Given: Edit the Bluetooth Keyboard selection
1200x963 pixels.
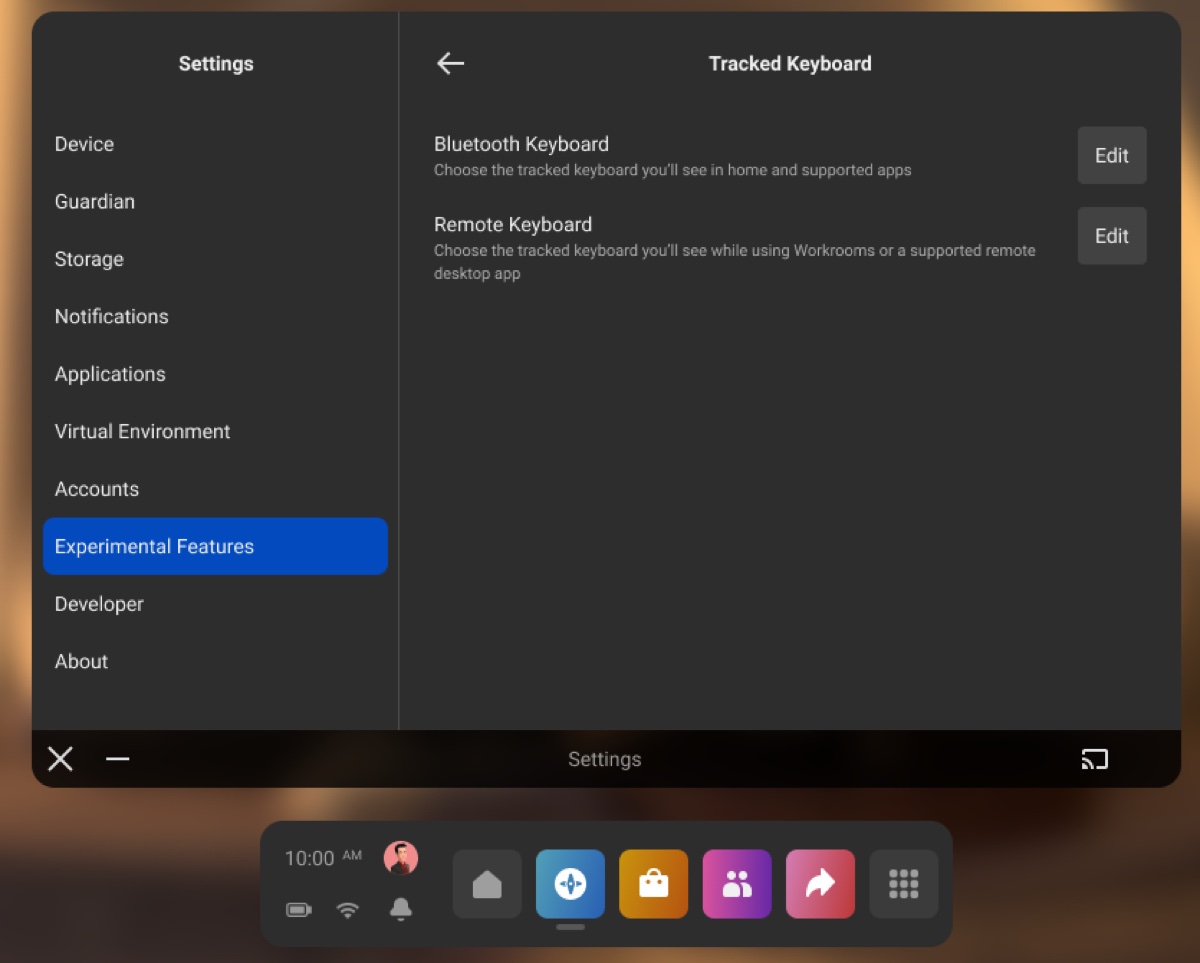Looking at the screenshot, I should (1111, 155).
